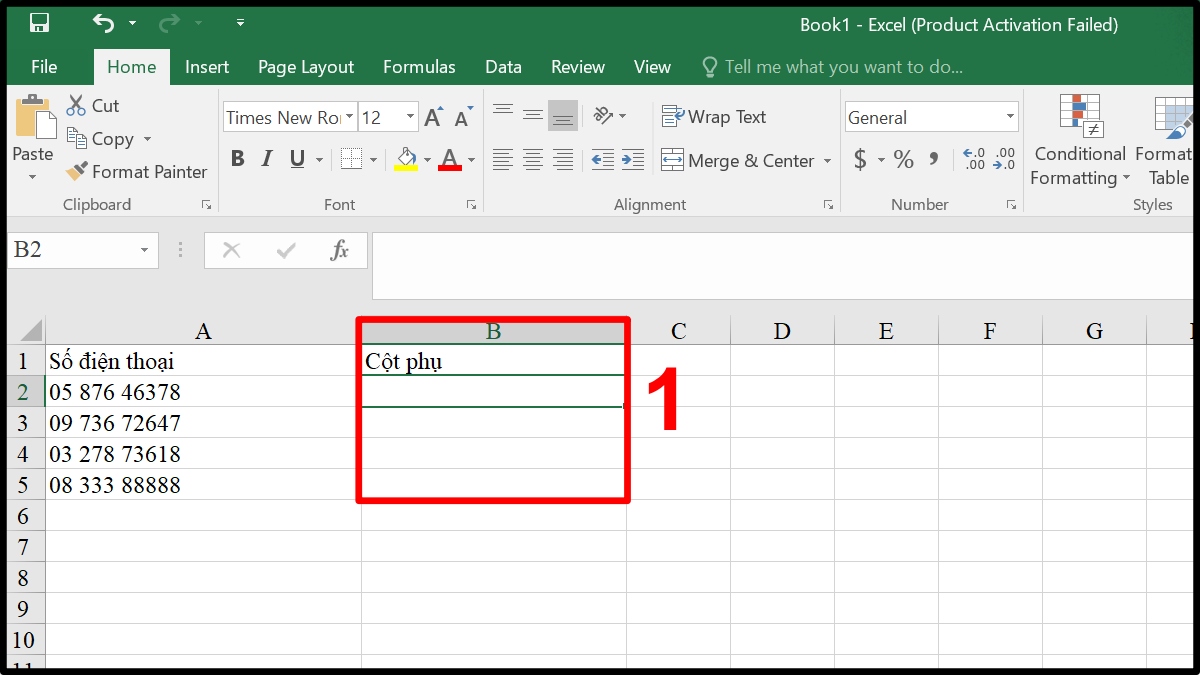Apply center alignment to the cell
1200x675 pixels.
coord(533,159)
